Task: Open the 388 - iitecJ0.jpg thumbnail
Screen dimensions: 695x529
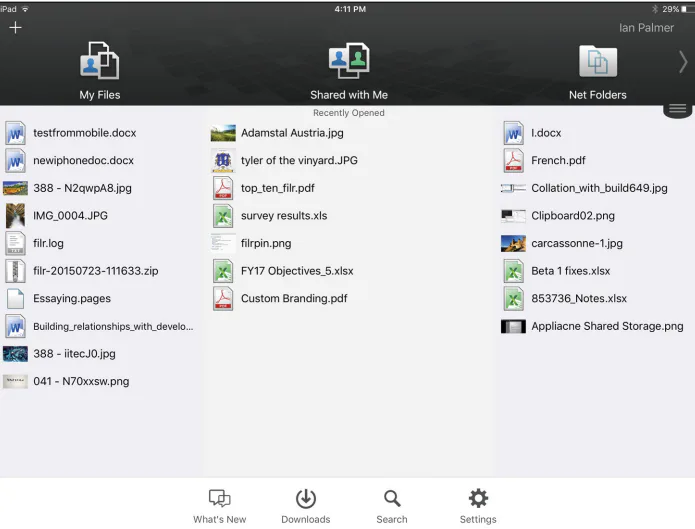Action: (x=16, y=354)
